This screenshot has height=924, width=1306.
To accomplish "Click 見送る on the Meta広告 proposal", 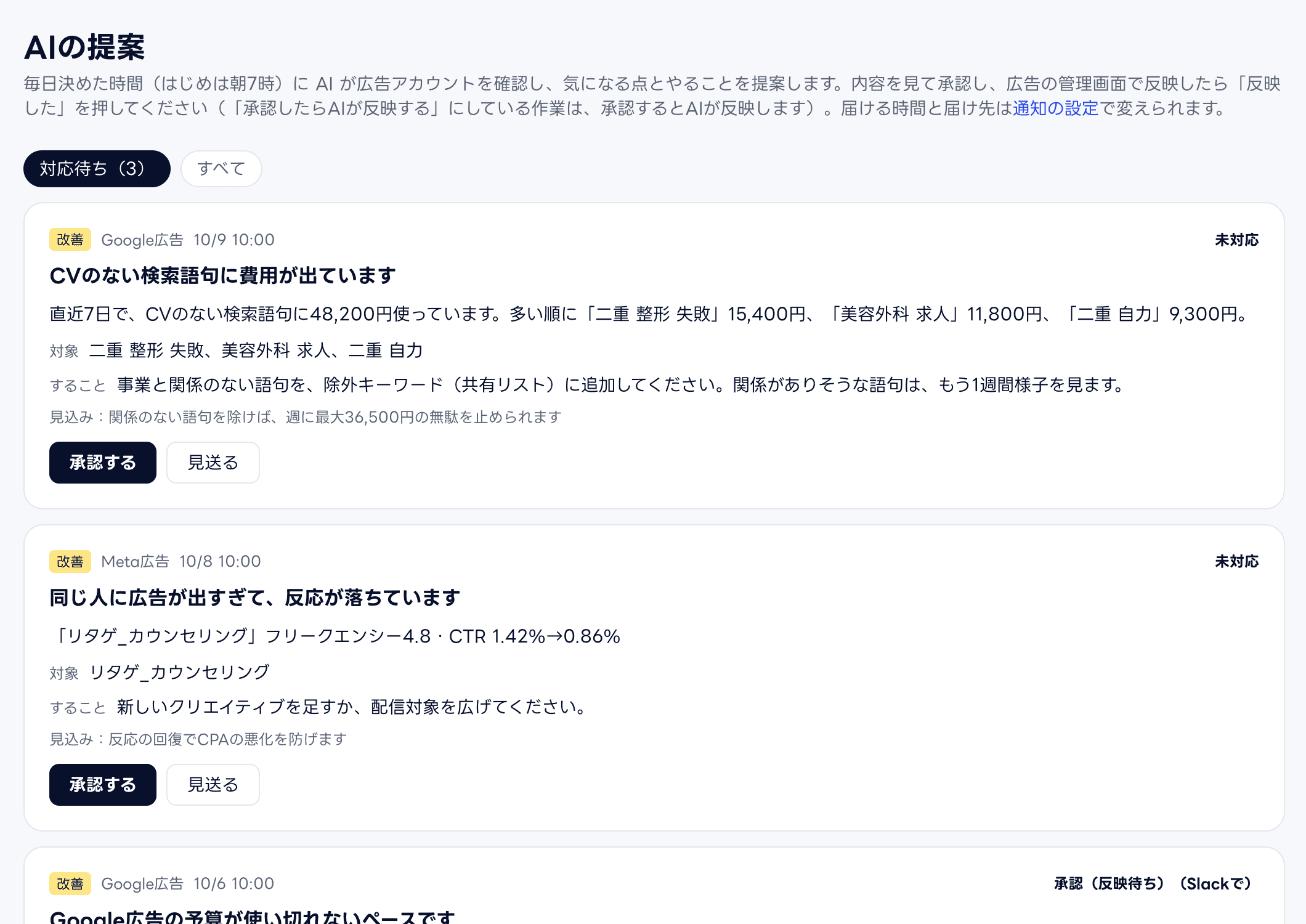I will coord(213,785).
